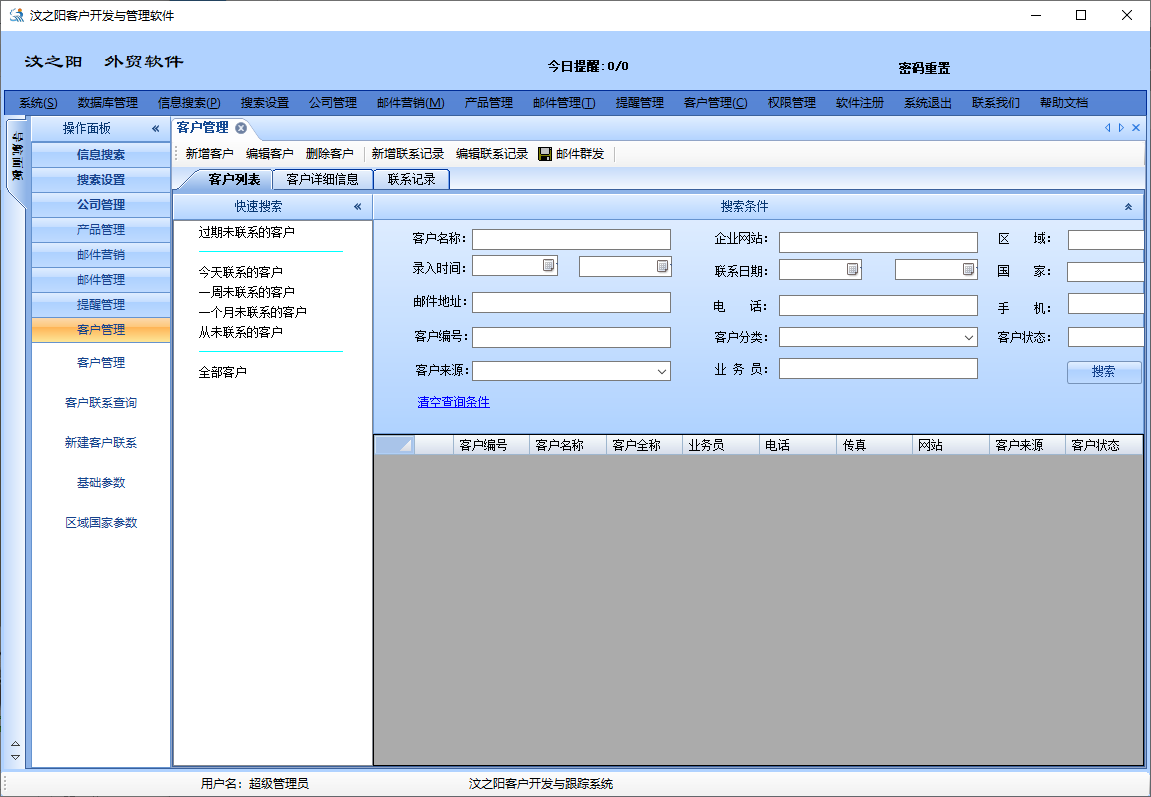
Task: Click the 搜索 button
Action: pyautogui.click(x=1104, y=371)
